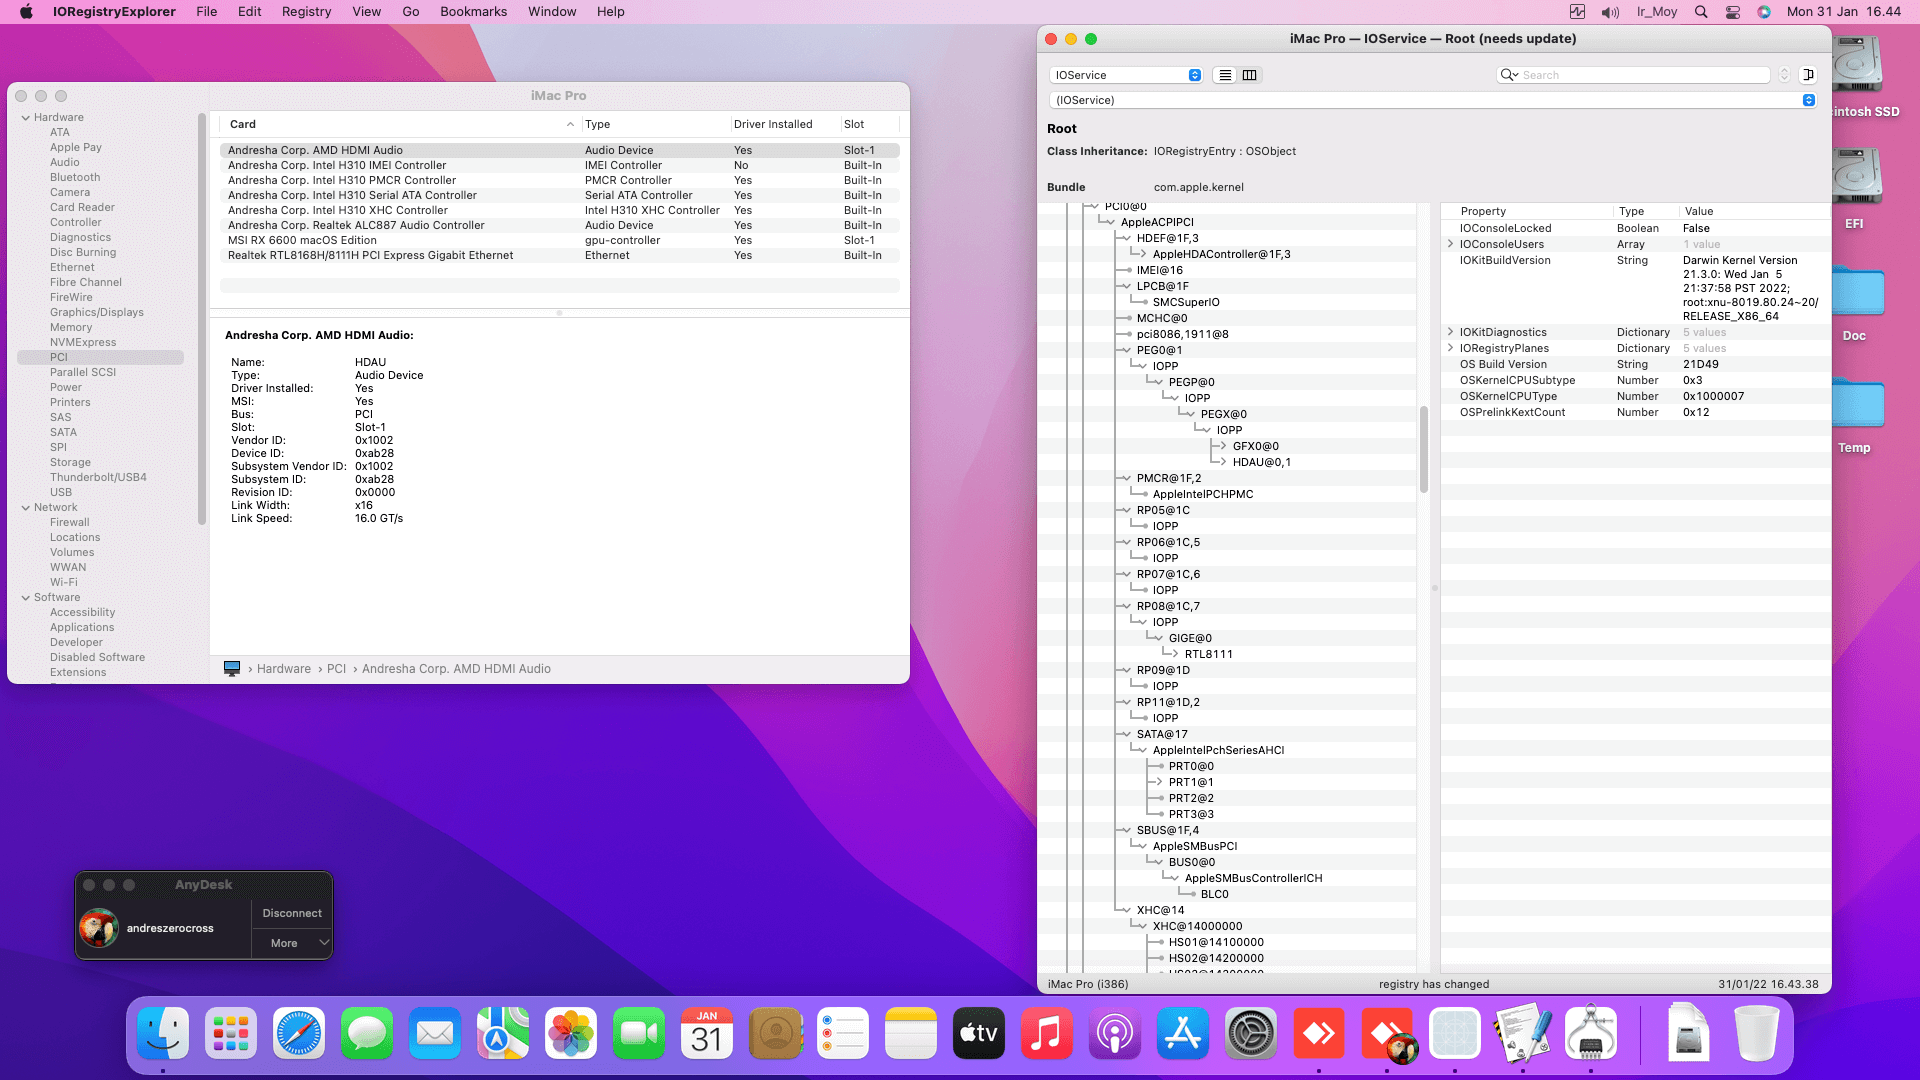Open Safari from the Dock

pos(299,1034)
